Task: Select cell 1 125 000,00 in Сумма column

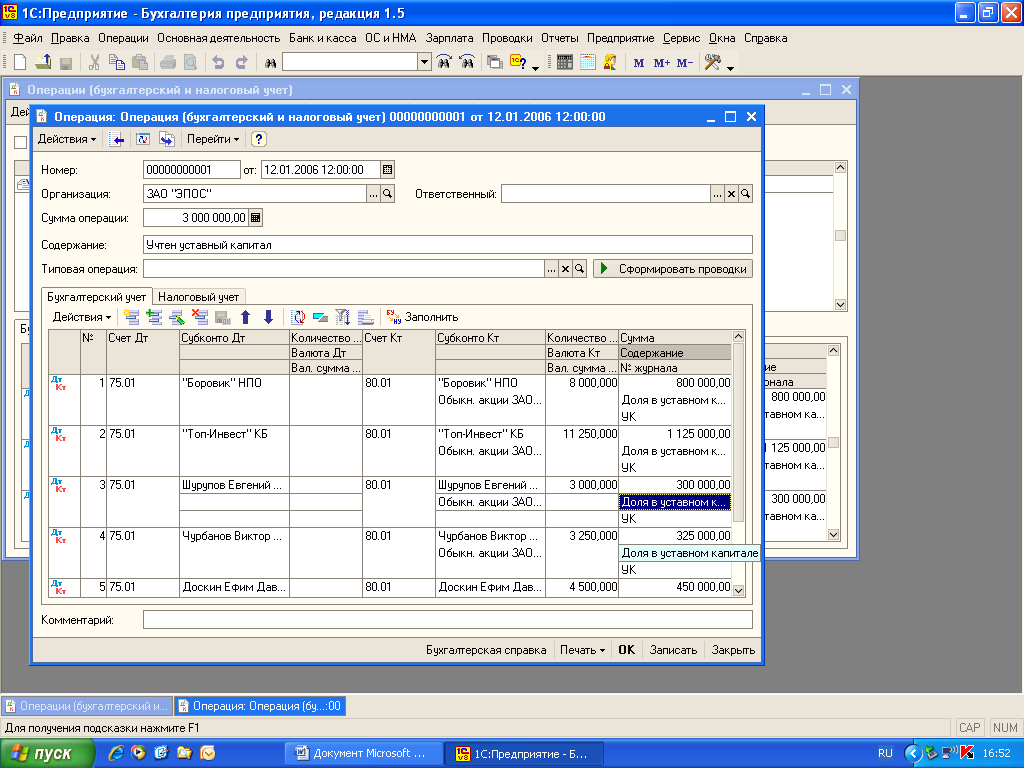Action: coord(675,434)
